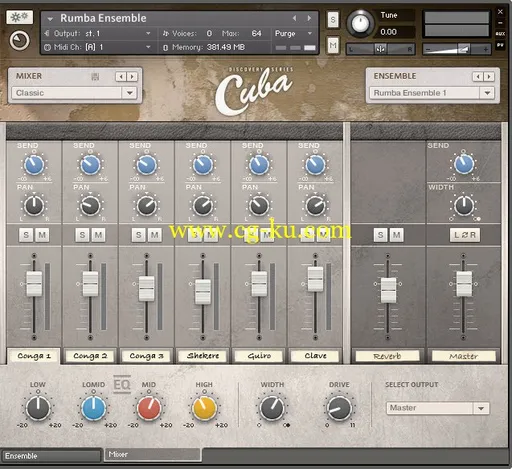Select the Conga 2 channel tab
The height and width of the screenshot is (469, 512).
(x=90, y=356)
